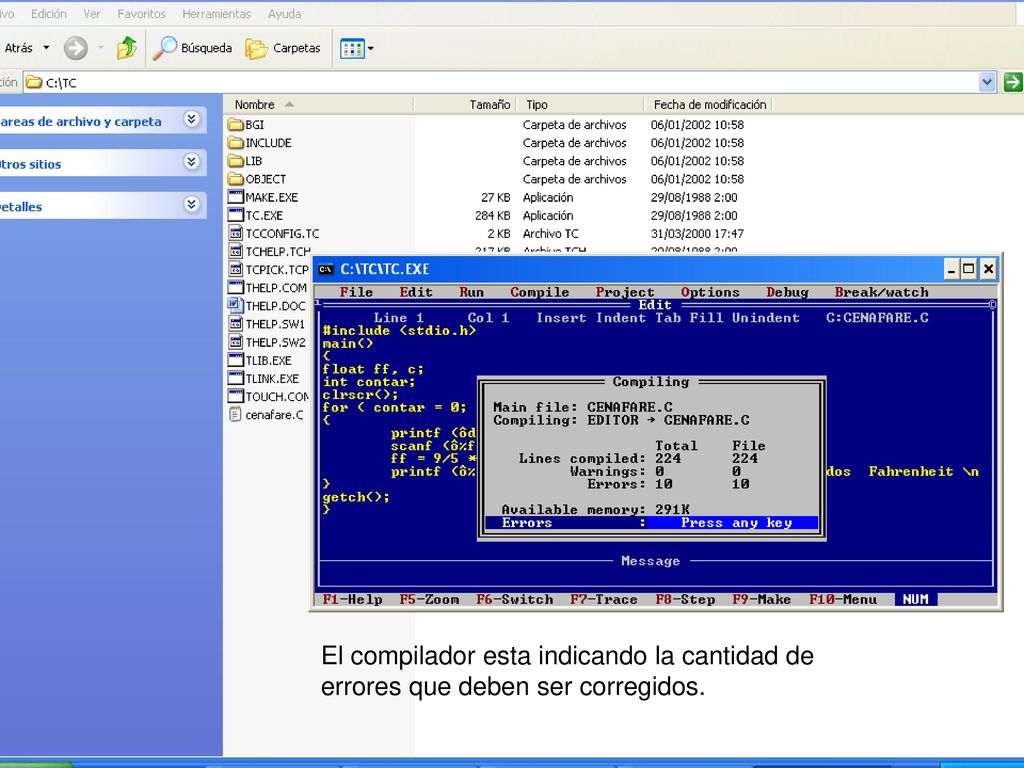Viewport: 1024px width, 768px height.
Task: Click the green Go arrow button
Action: point(1012,82)
